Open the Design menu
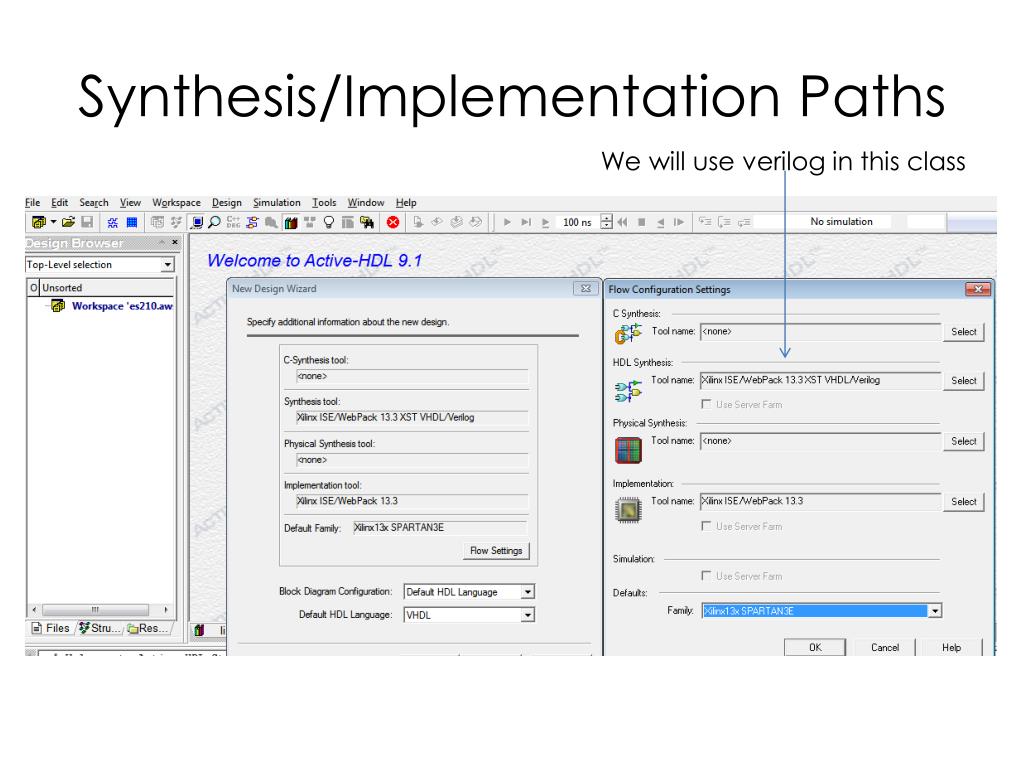This screenshot has width=1024, height=768. [x=227, y=202]
